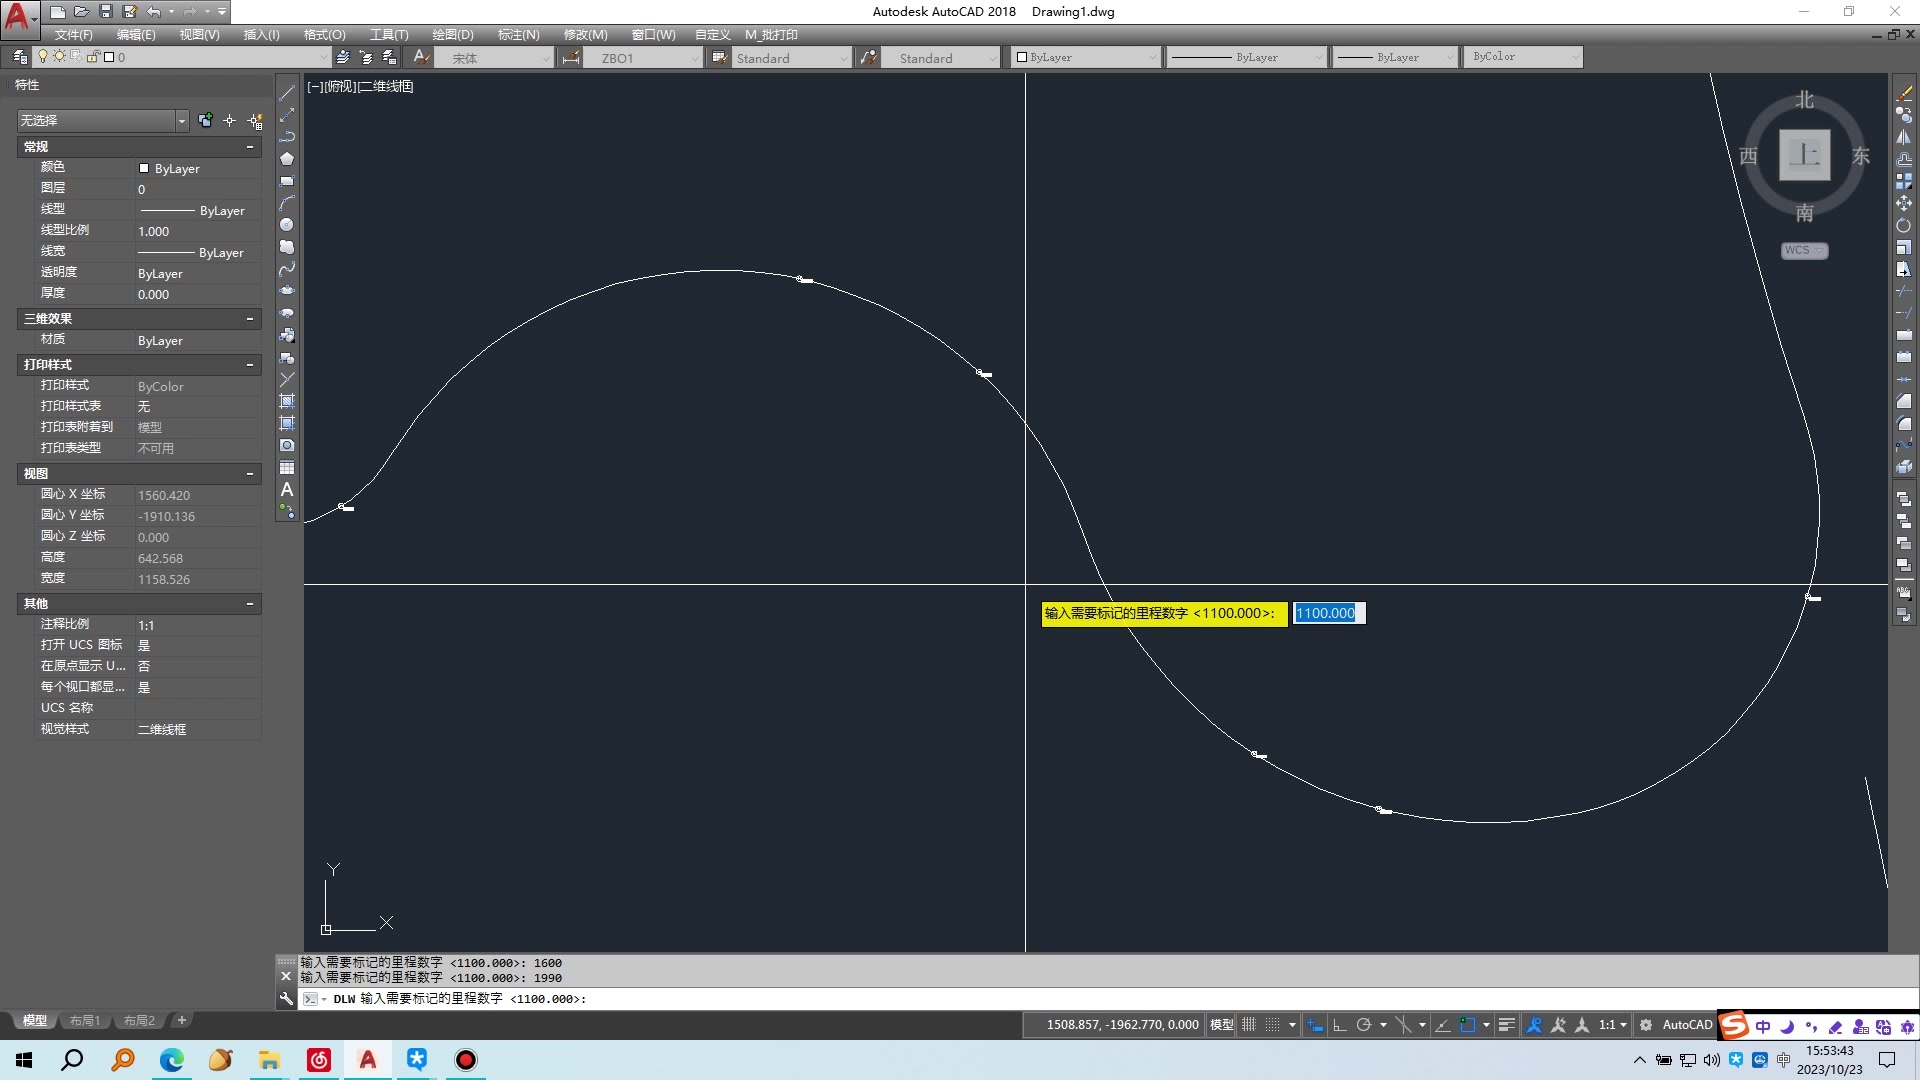Select the Hatch tool icon
The width and height of the screenshot is (1920, 1080).
287,401
